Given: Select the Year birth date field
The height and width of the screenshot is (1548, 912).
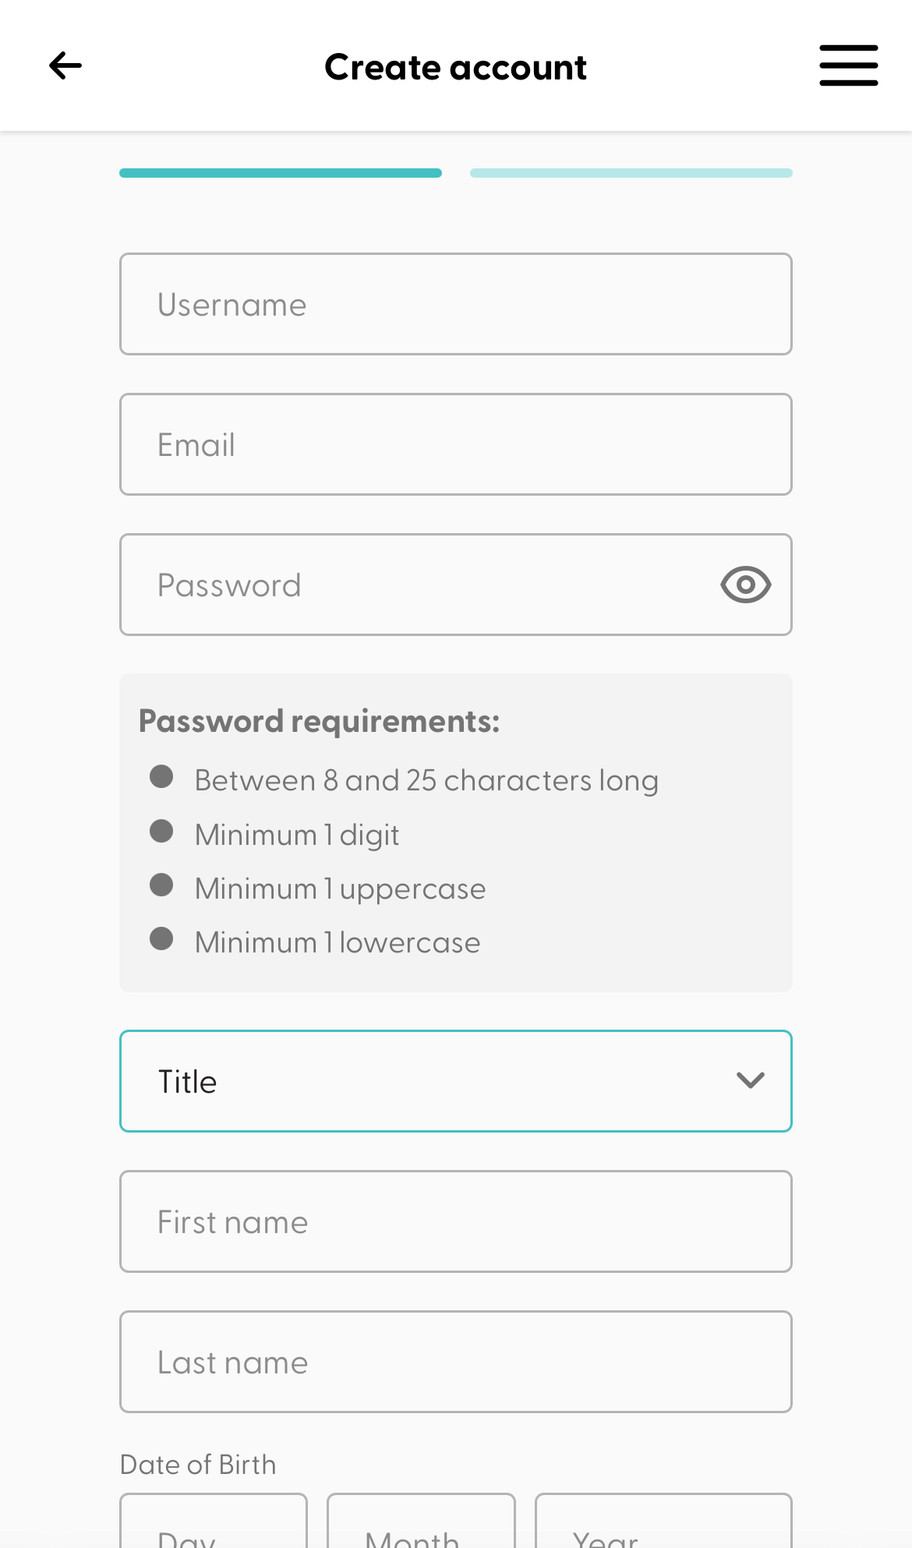Looking at the screenshot, I should [663, 1525].
